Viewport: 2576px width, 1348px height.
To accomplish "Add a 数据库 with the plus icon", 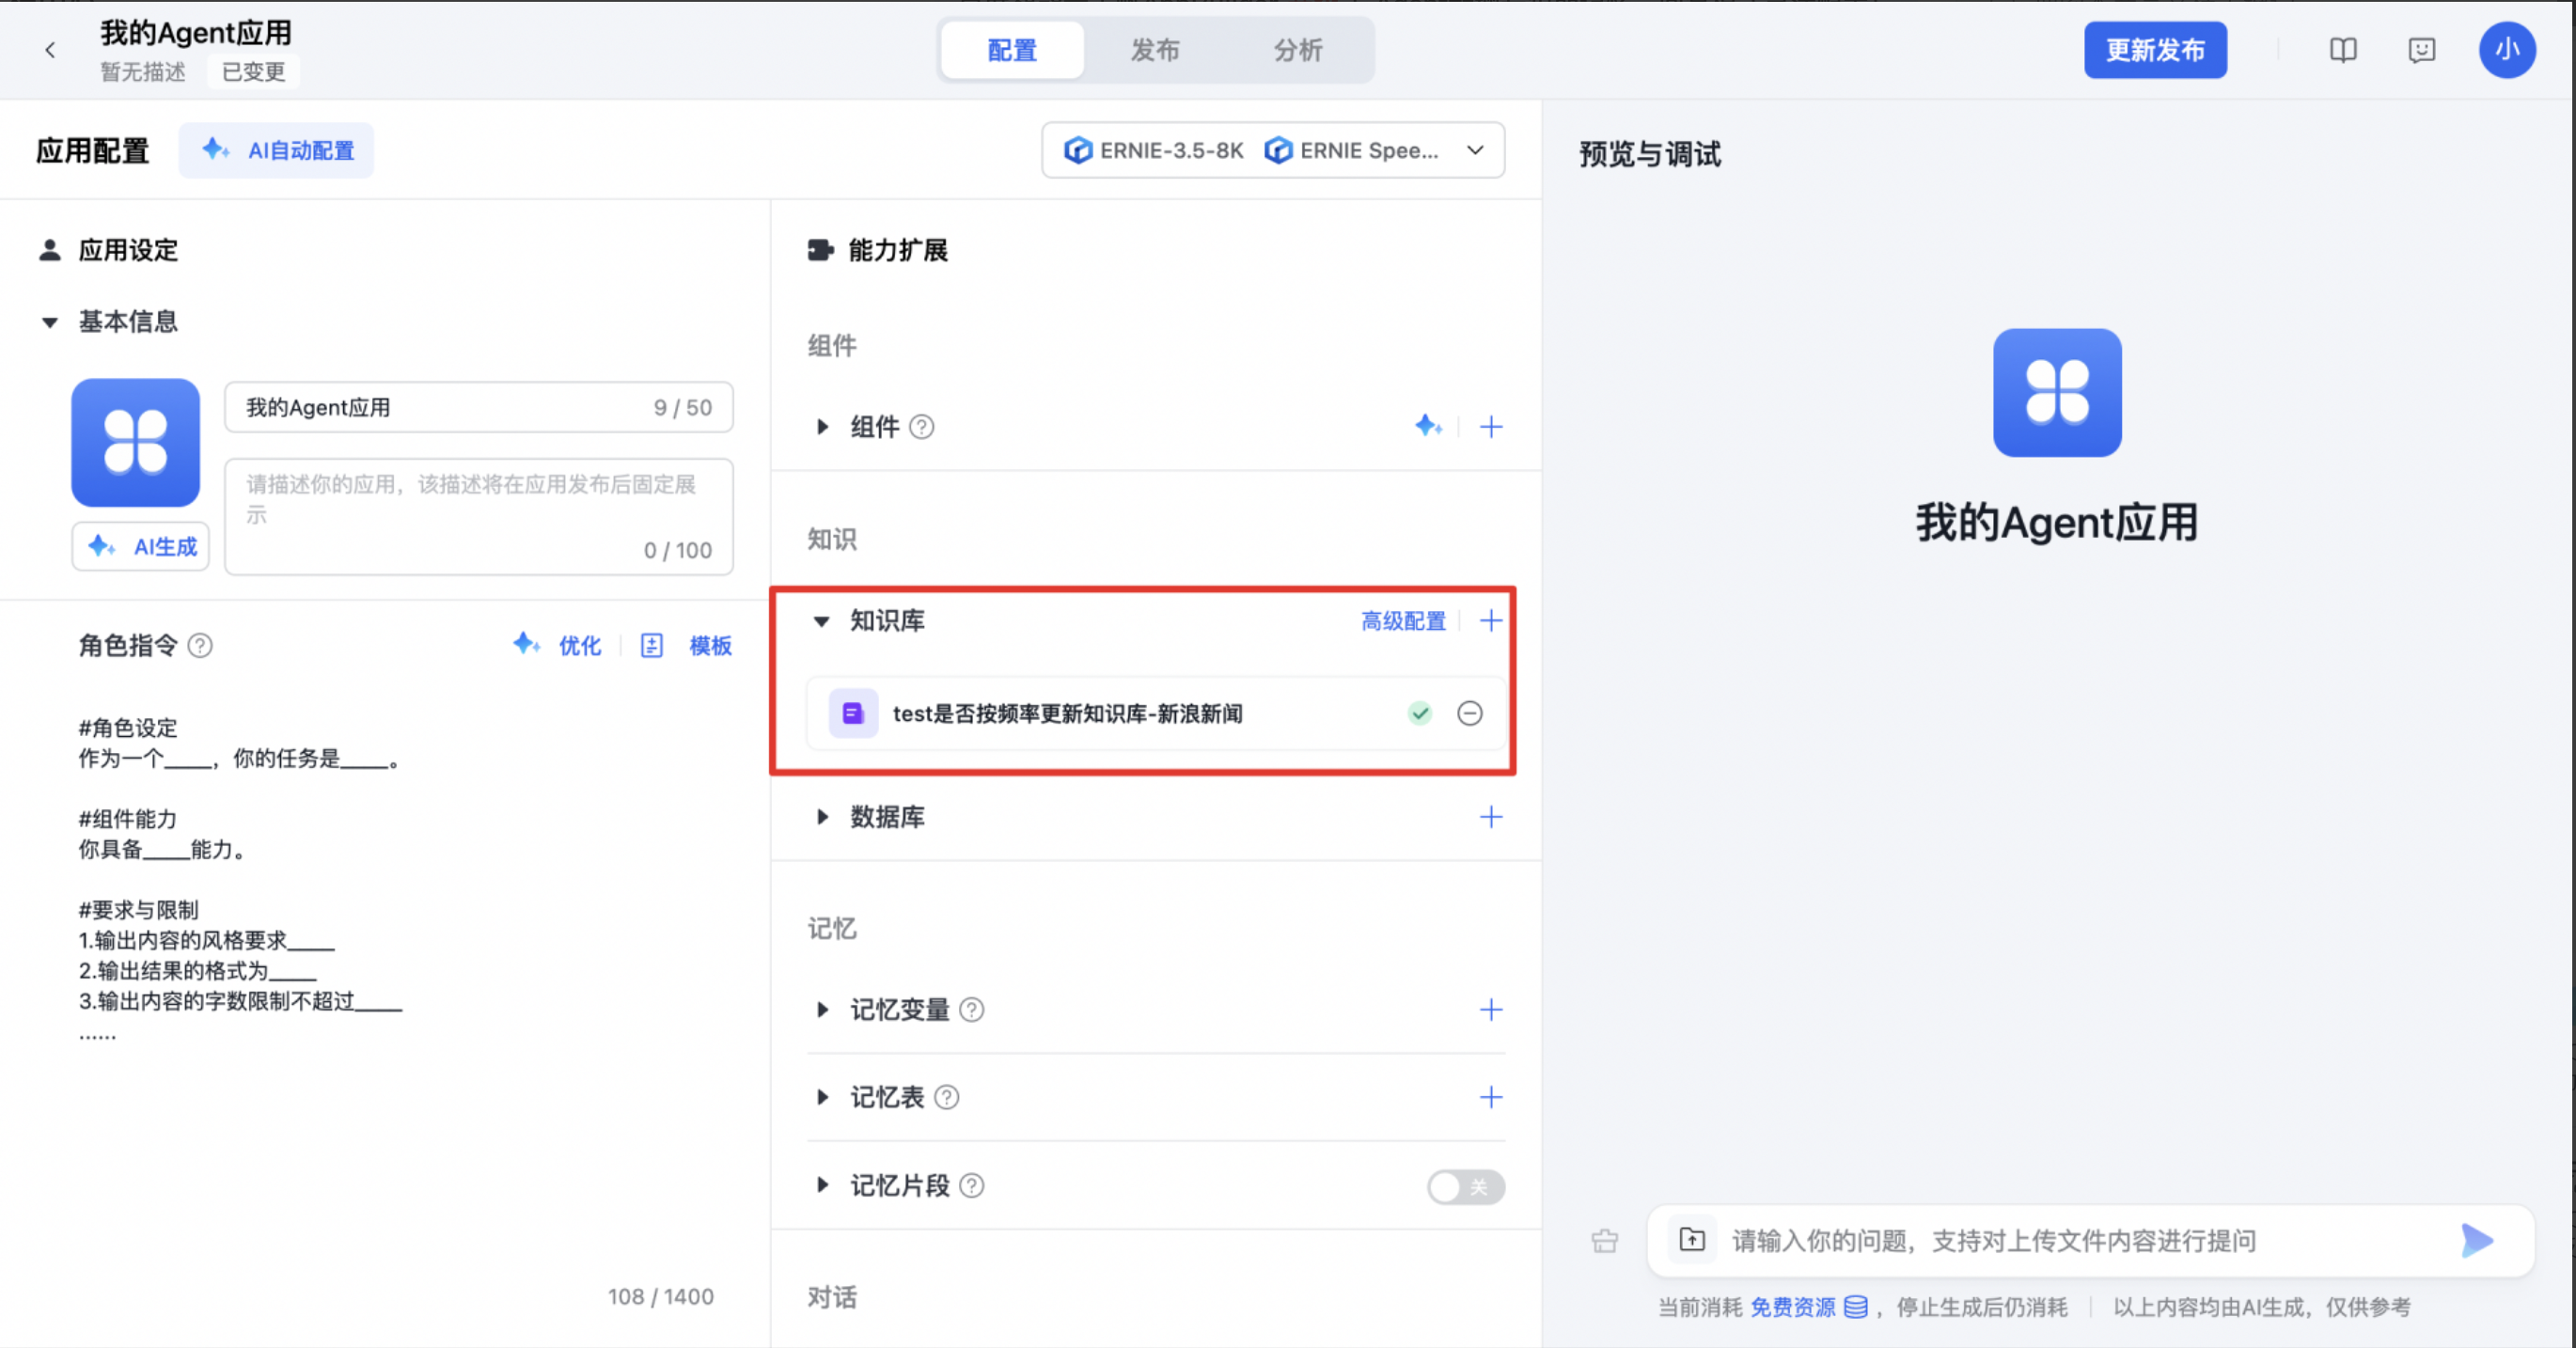I will pyautogui.click(x=1491, y=817).
